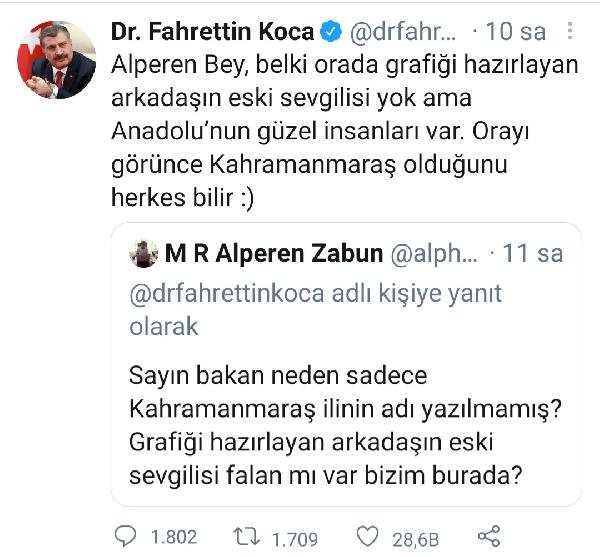This screenshot has height=557, width=600.
Task: Click the @alph... handle in the quoted tweet
Action: pyautogui.click(x=434, y=254)
